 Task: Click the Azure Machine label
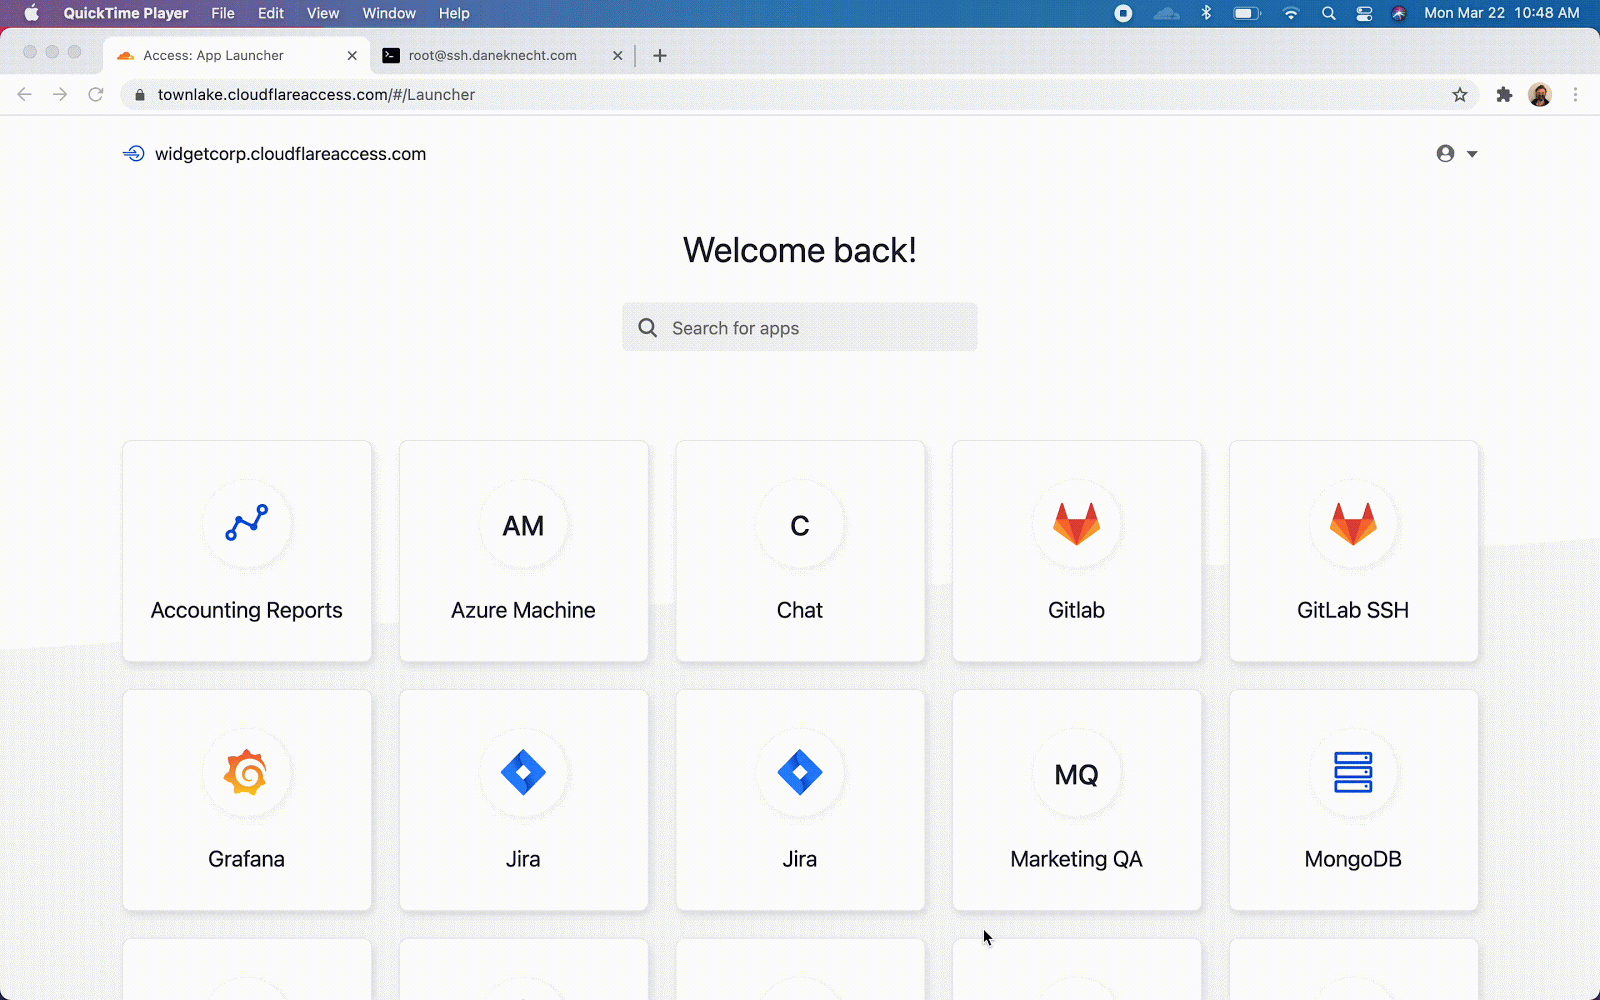[x=523, y=610]
